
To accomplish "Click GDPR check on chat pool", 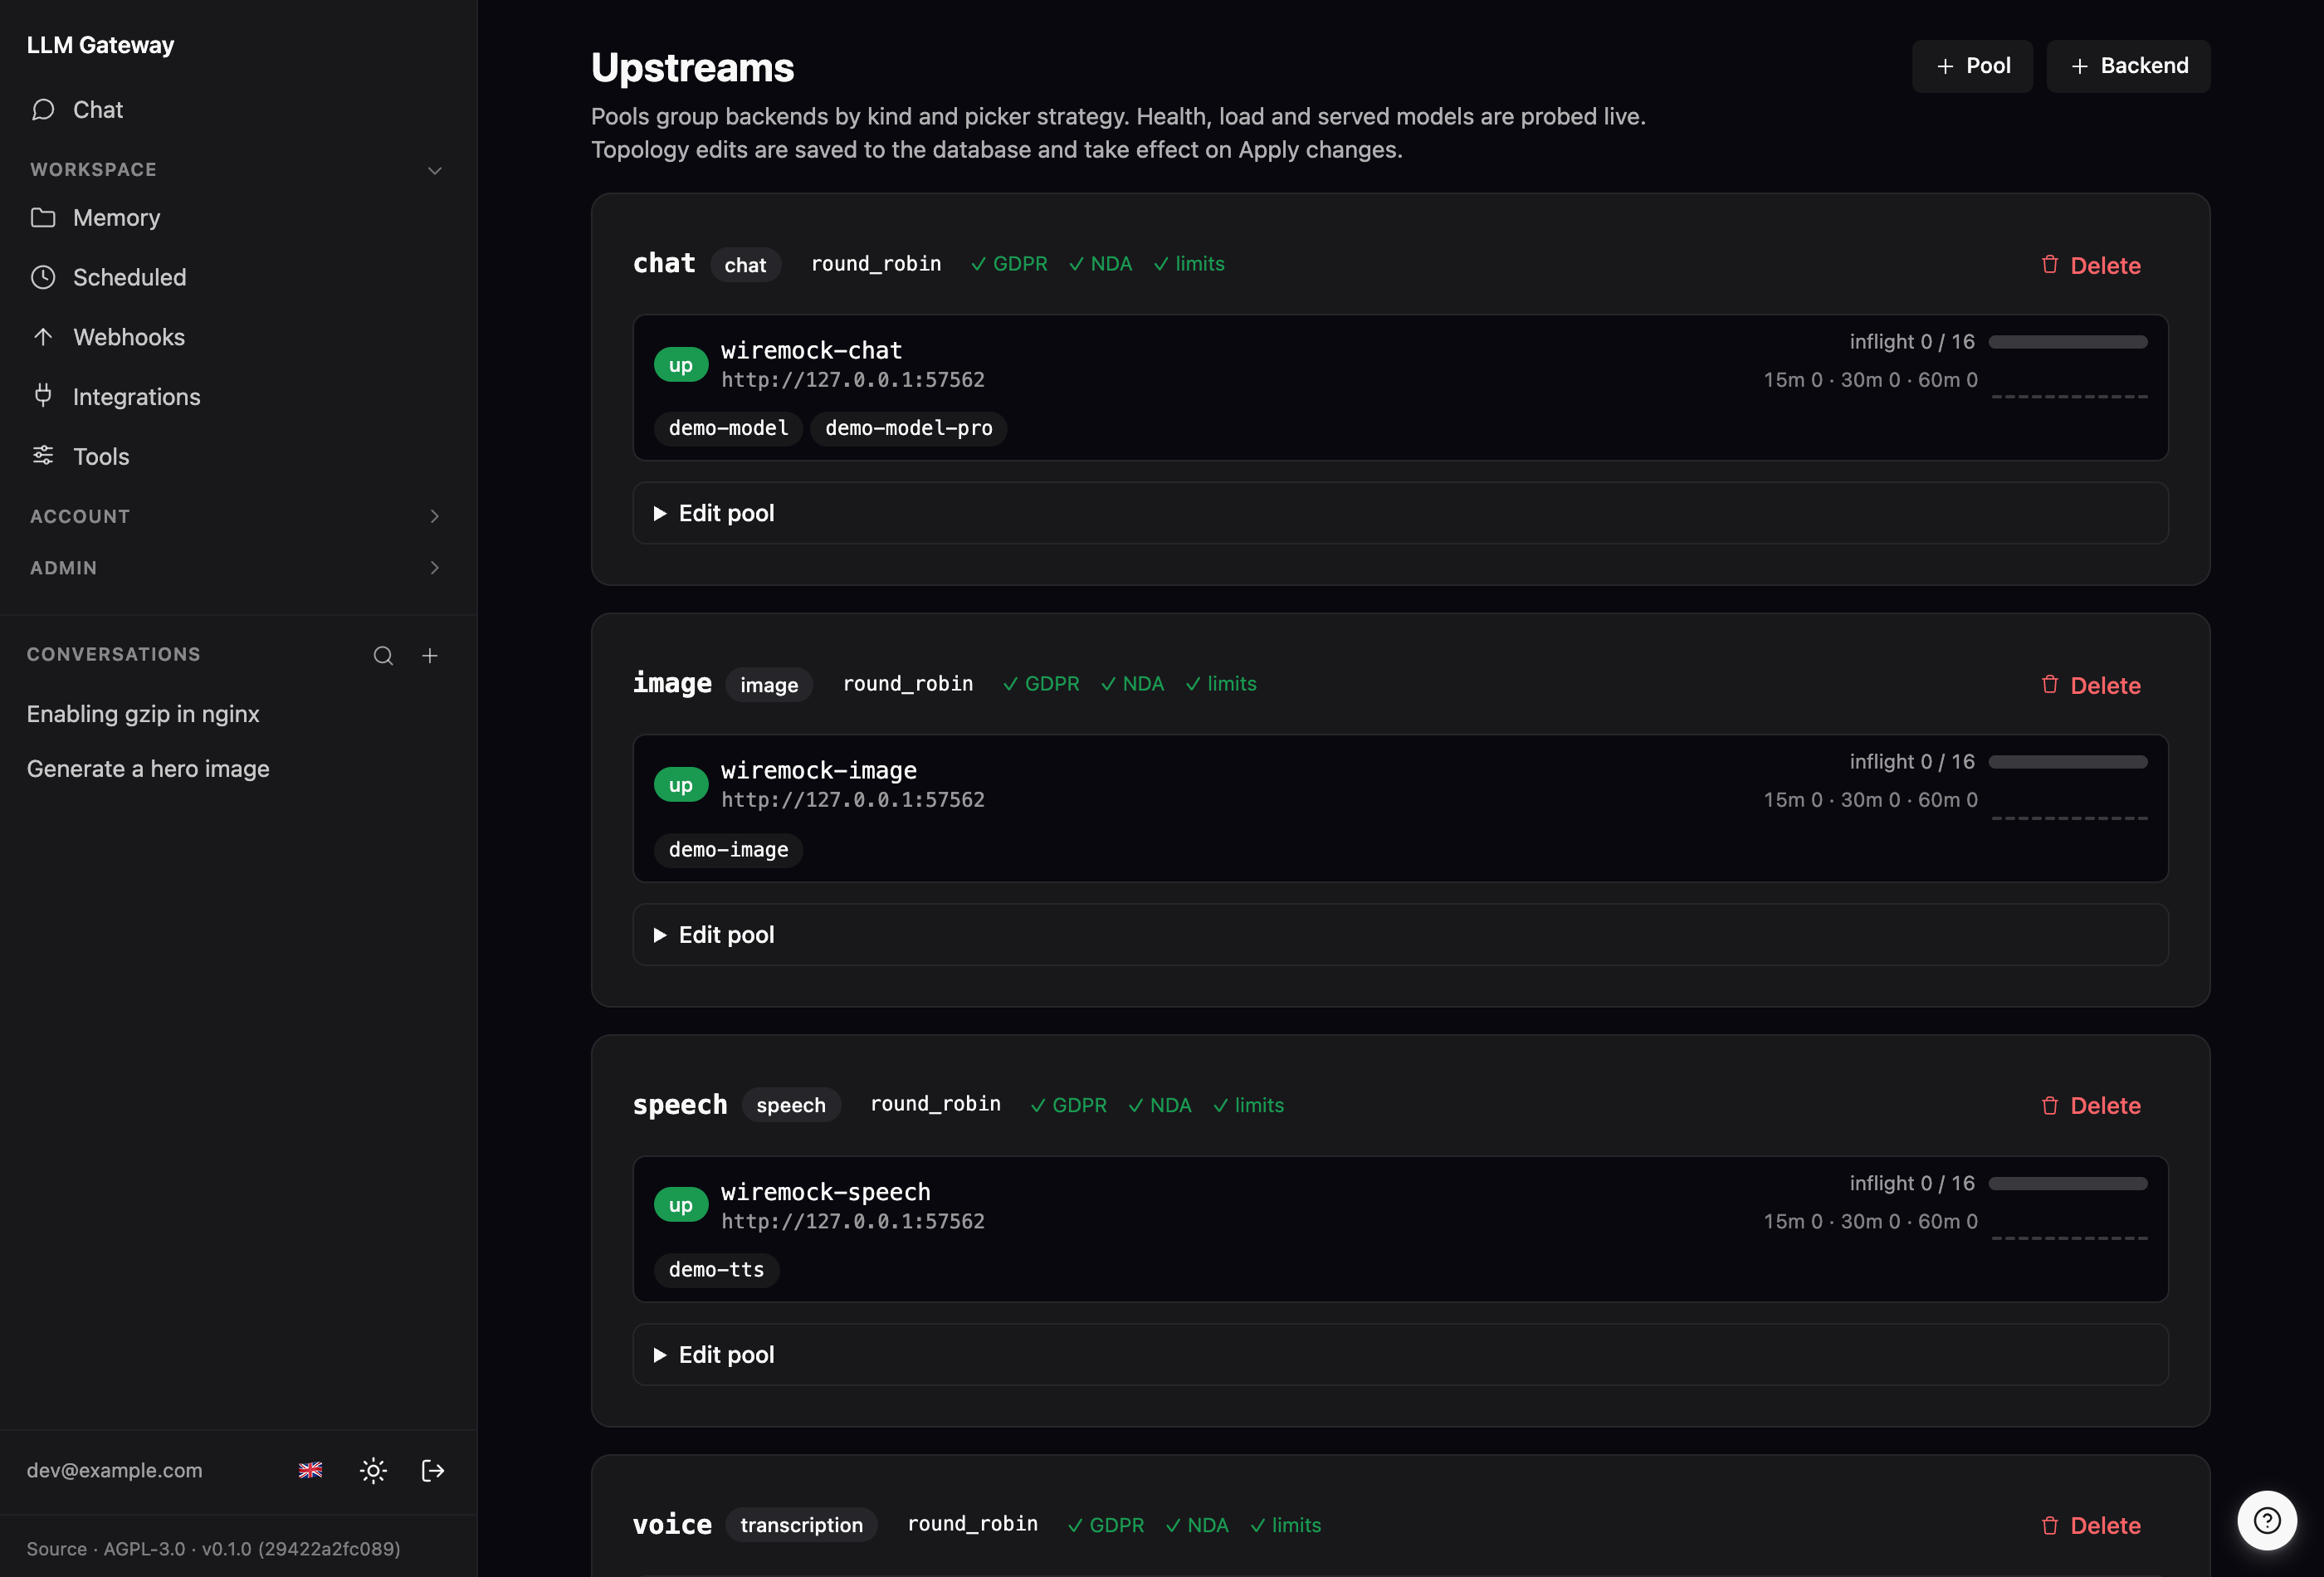I will click(1009, 264).
